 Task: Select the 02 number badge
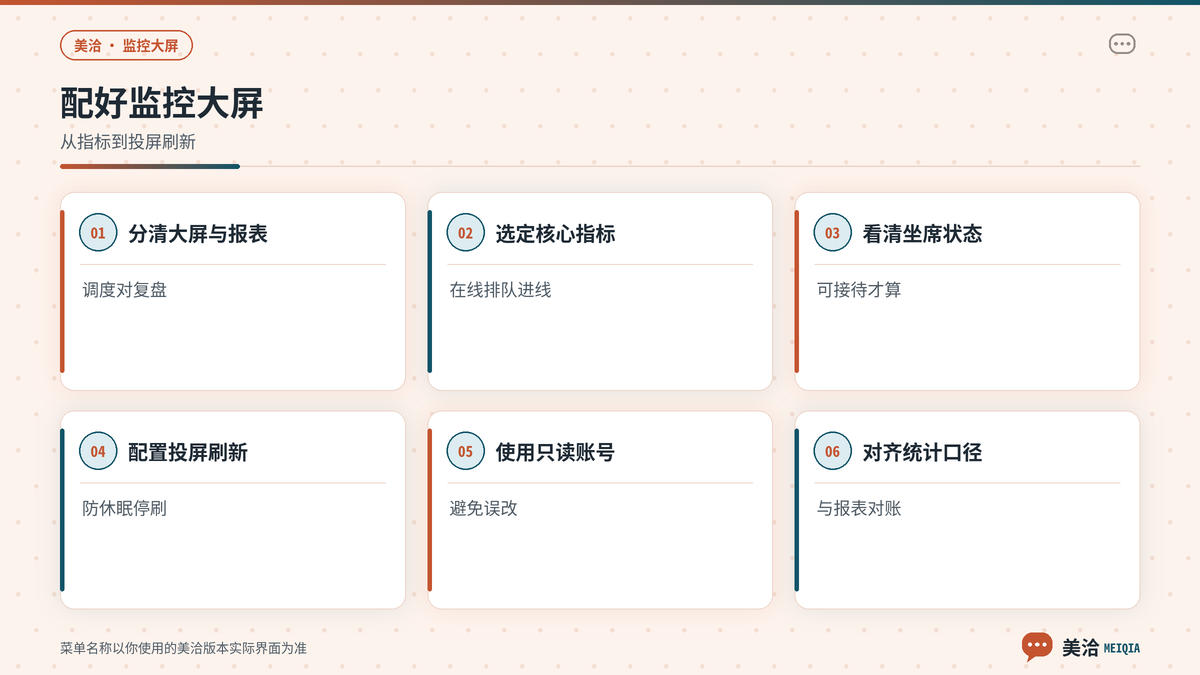465,233
